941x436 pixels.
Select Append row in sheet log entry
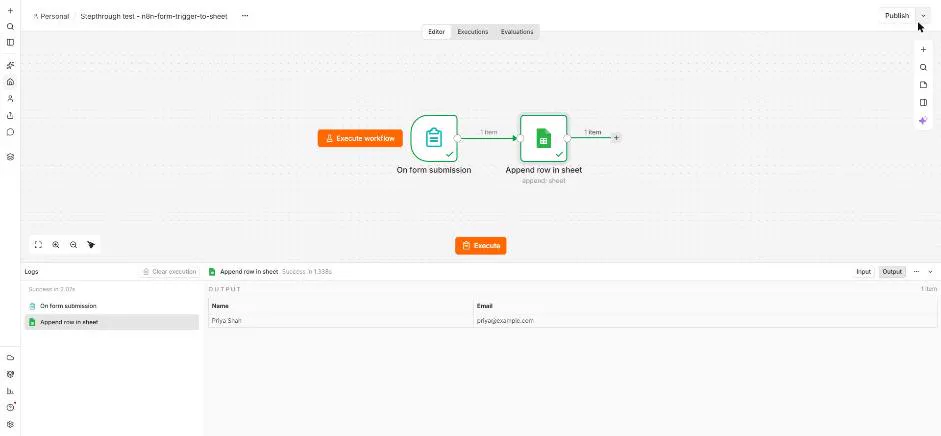[112, 322]
